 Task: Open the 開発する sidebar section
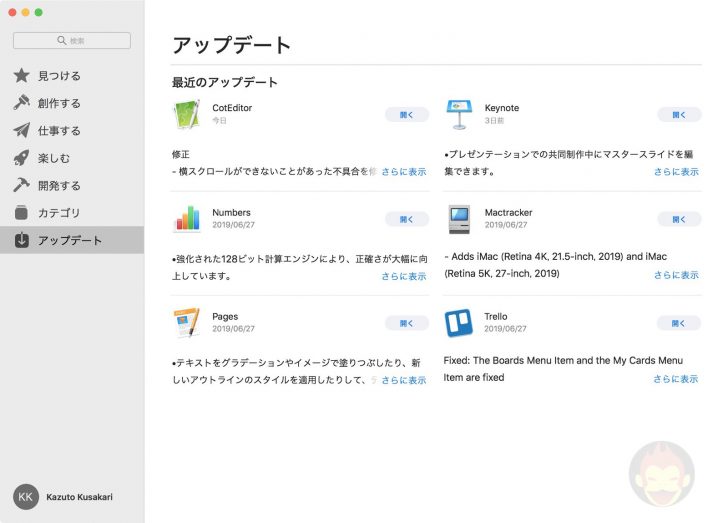(x=72, y=185)
